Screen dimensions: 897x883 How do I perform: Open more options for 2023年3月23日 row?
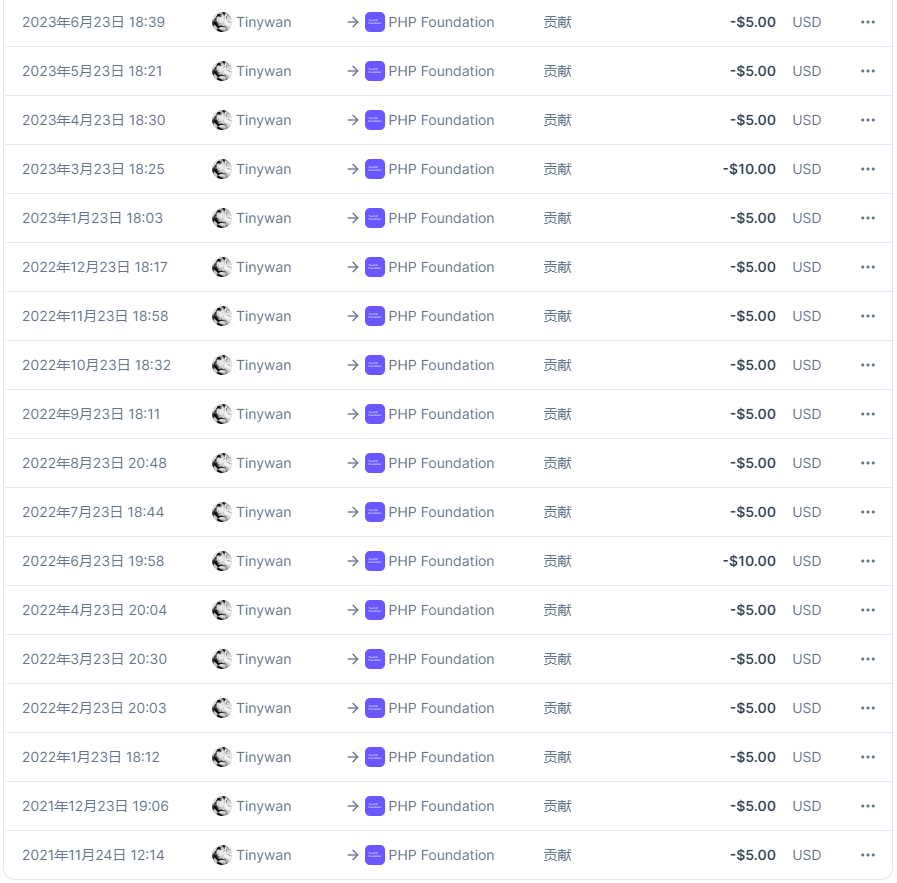867,169
